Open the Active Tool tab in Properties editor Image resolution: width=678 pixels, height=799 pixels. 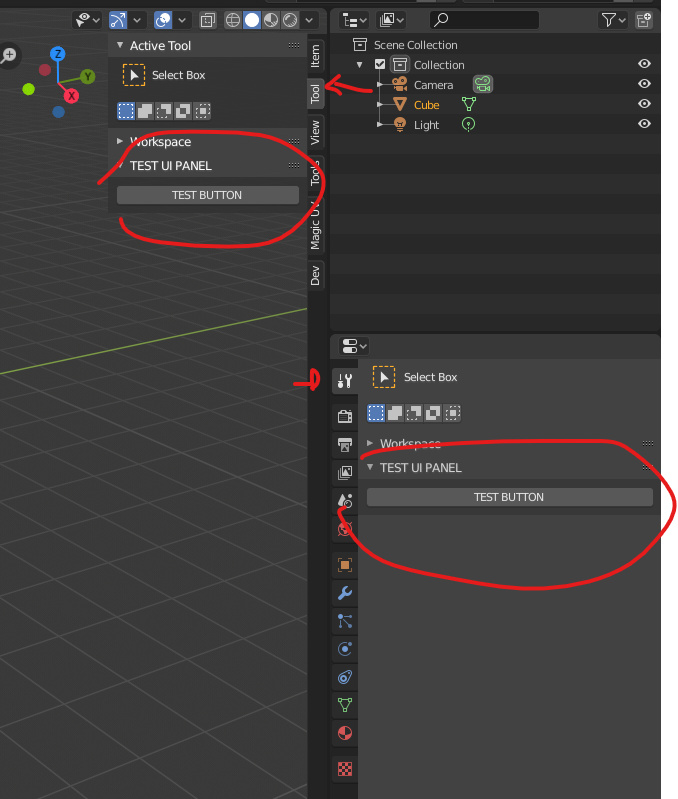click(345, 381)
